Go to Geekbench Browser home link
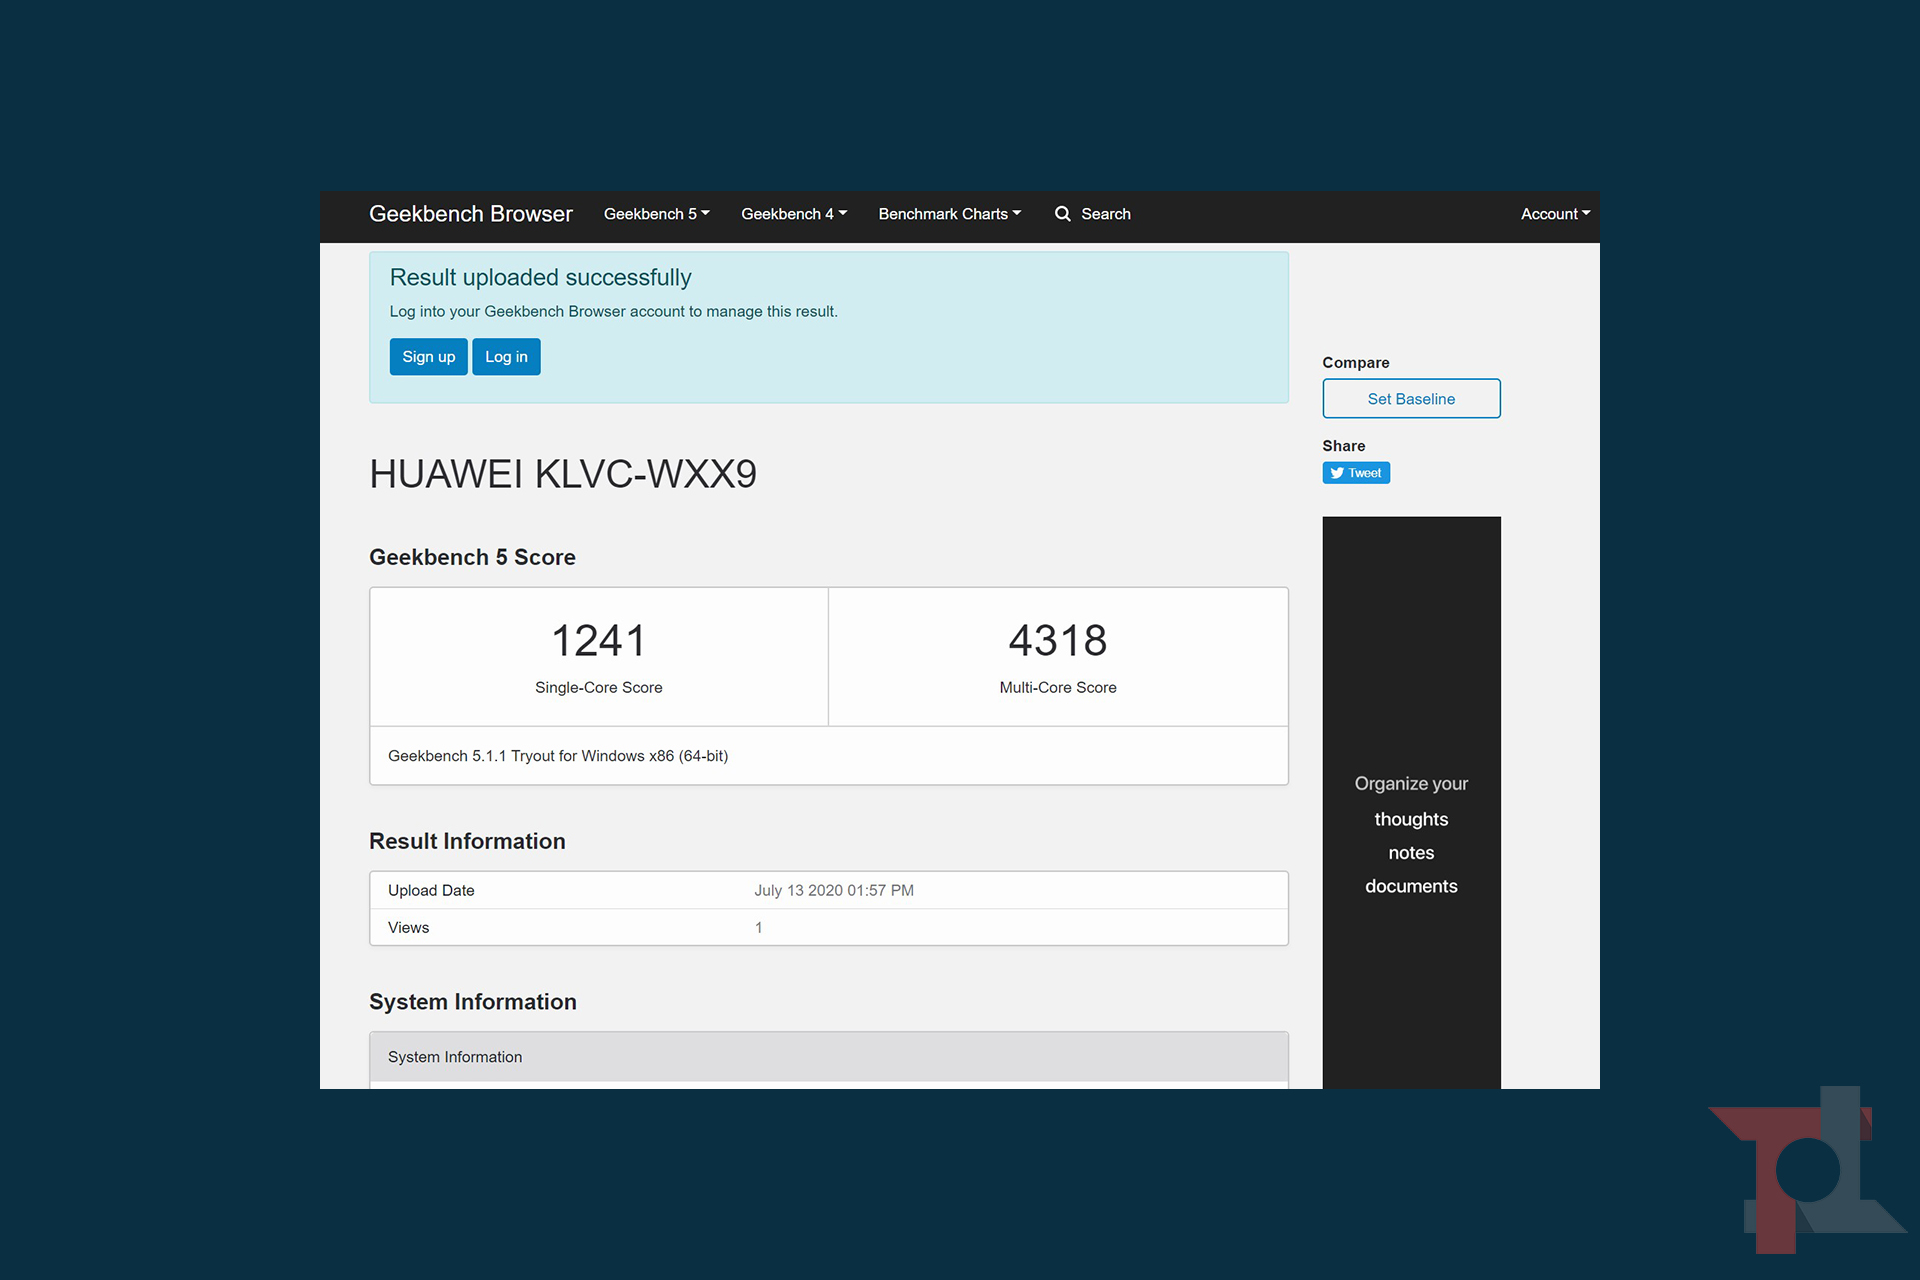1920x1280 pixels. (x=470, y=214)
